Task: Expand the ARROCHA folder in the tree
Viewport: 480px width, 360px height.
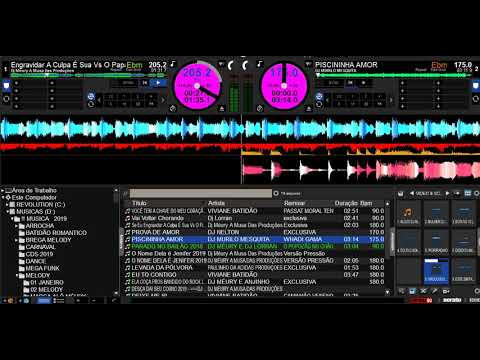Action: pos(16,226)
